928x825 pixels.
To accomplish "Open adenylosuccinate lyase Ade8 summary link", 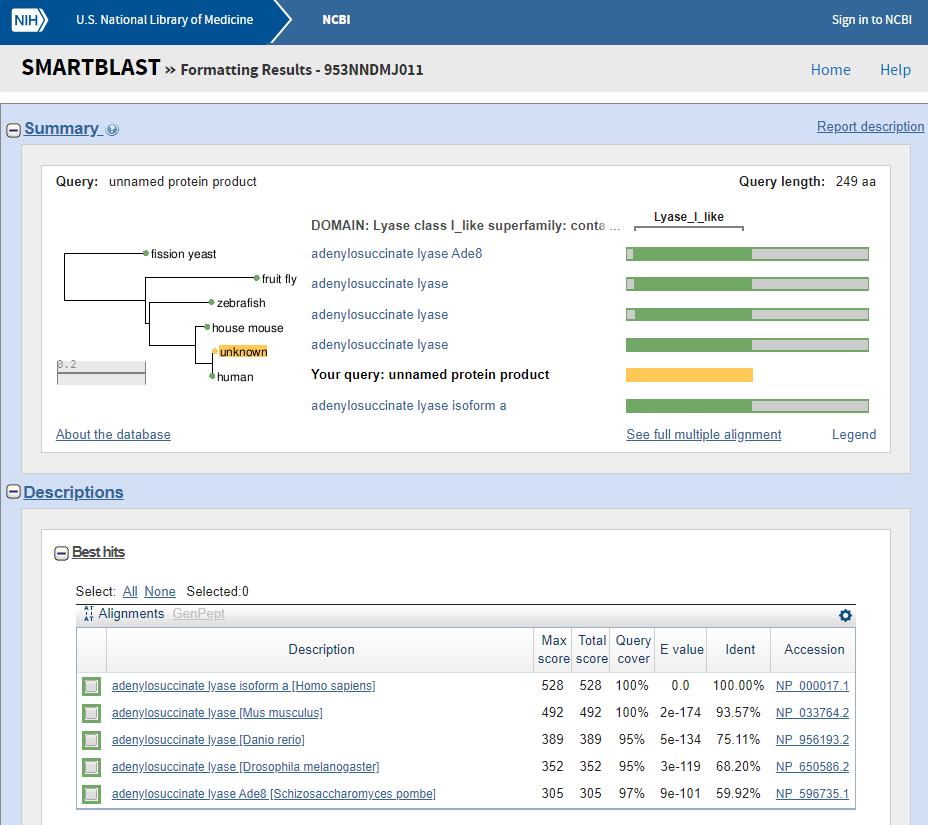I will click(x=397, y=253).
